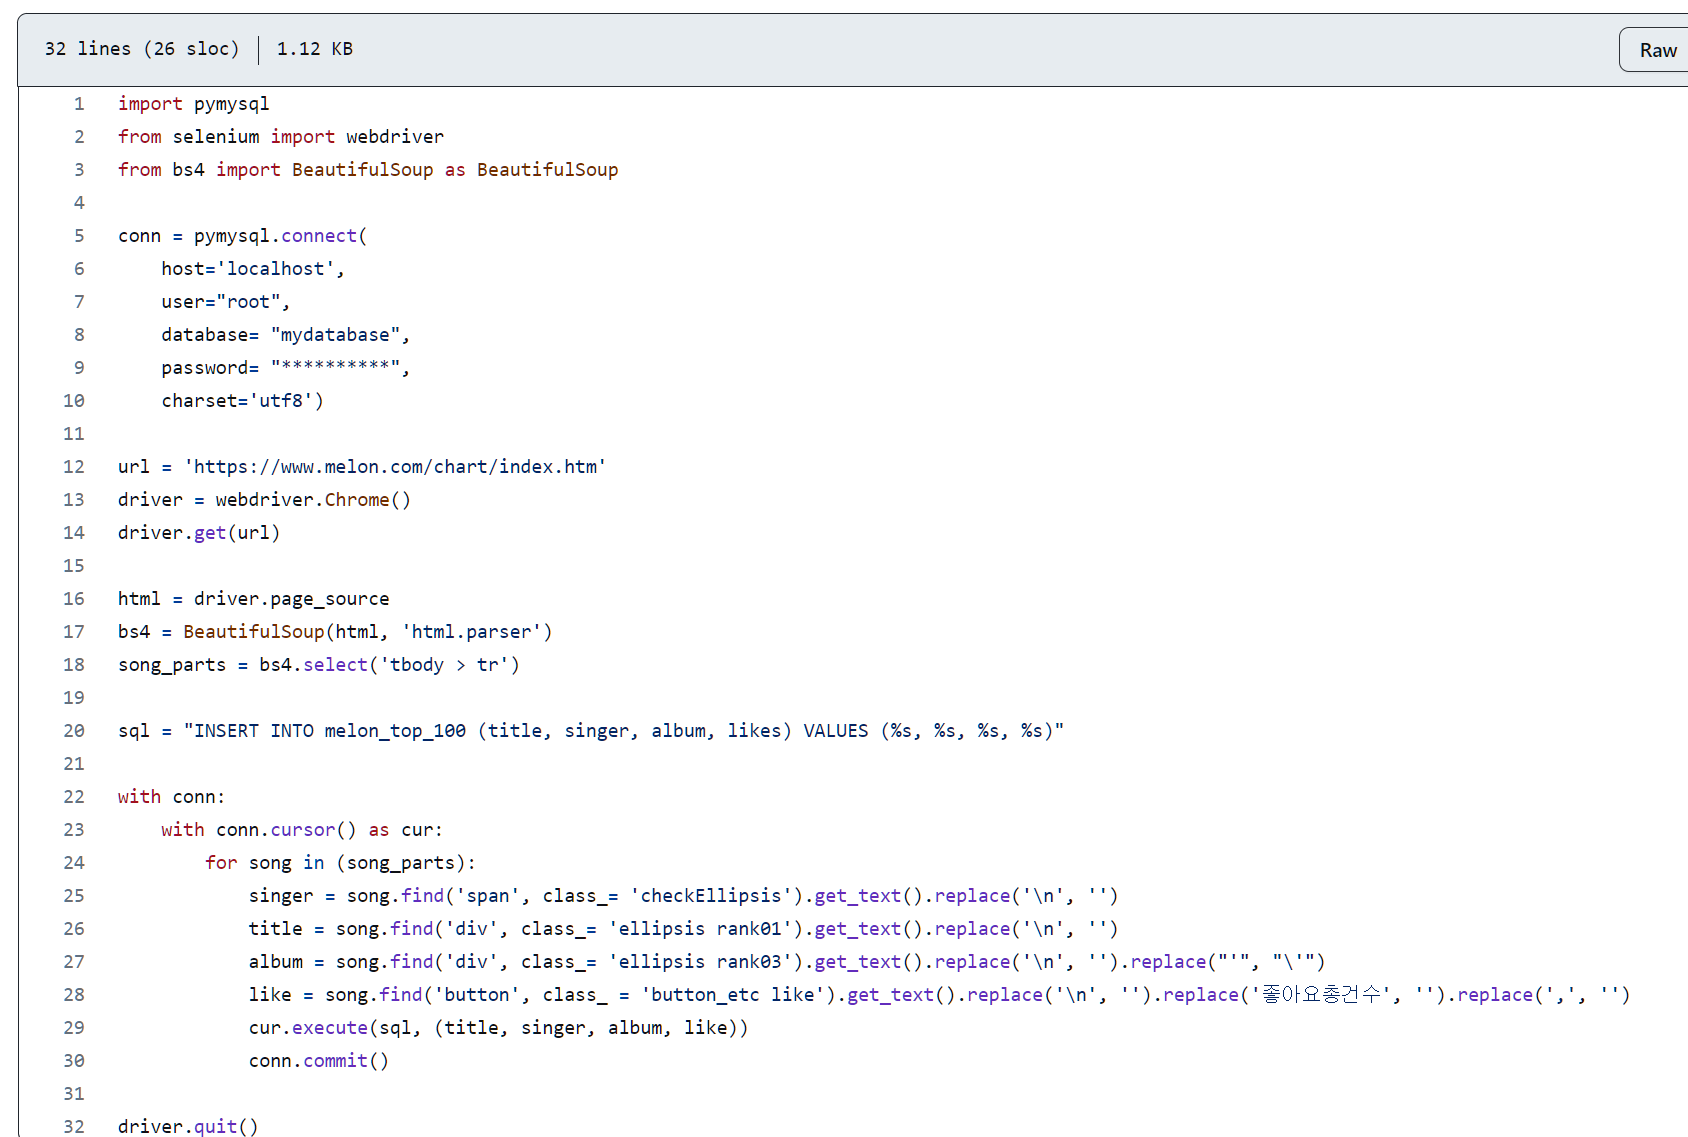Screen dimensions: 1688x1137
Task: Click 'from bs4 import BeautifulSoup as BeautifulSoup' on line 3
Action: (368, 170)
